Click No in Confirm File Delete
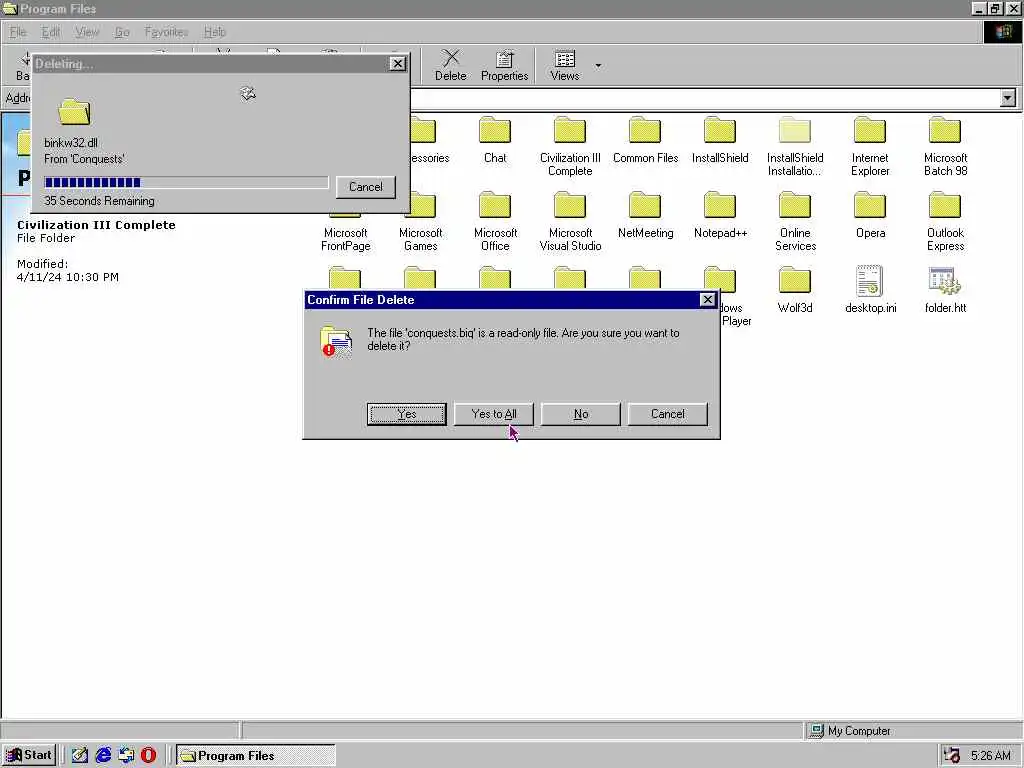 click(581, 414)
